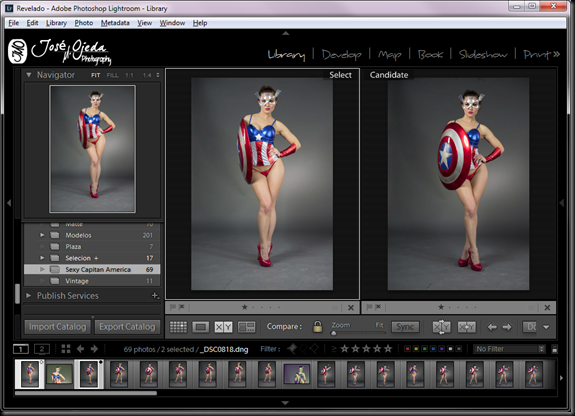575x416 pixels.
Task: Click the Done button in toolbar
Action: (x=530, y=326)
